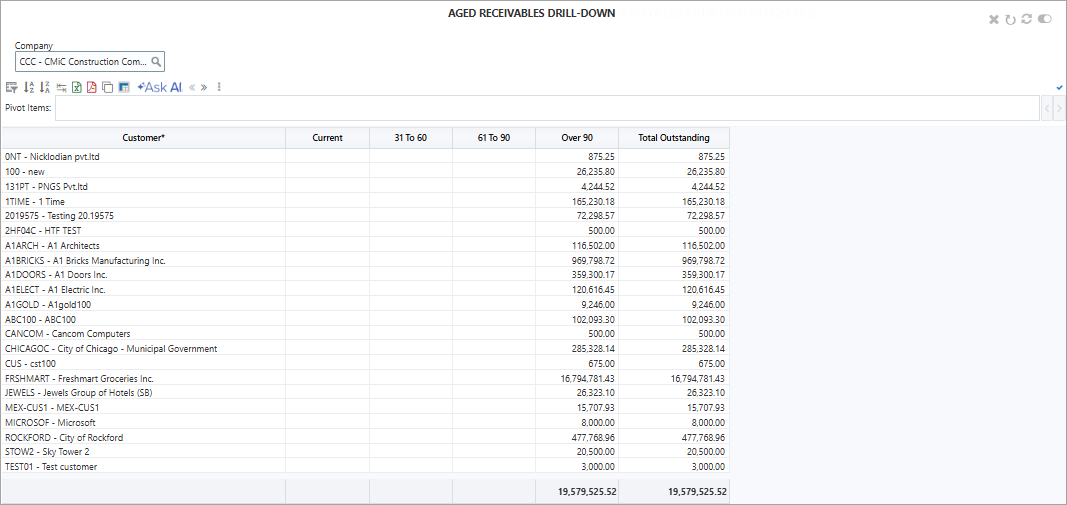
Task: Click Total Outstanding value 285,328.14
Action: click(706, 349)
